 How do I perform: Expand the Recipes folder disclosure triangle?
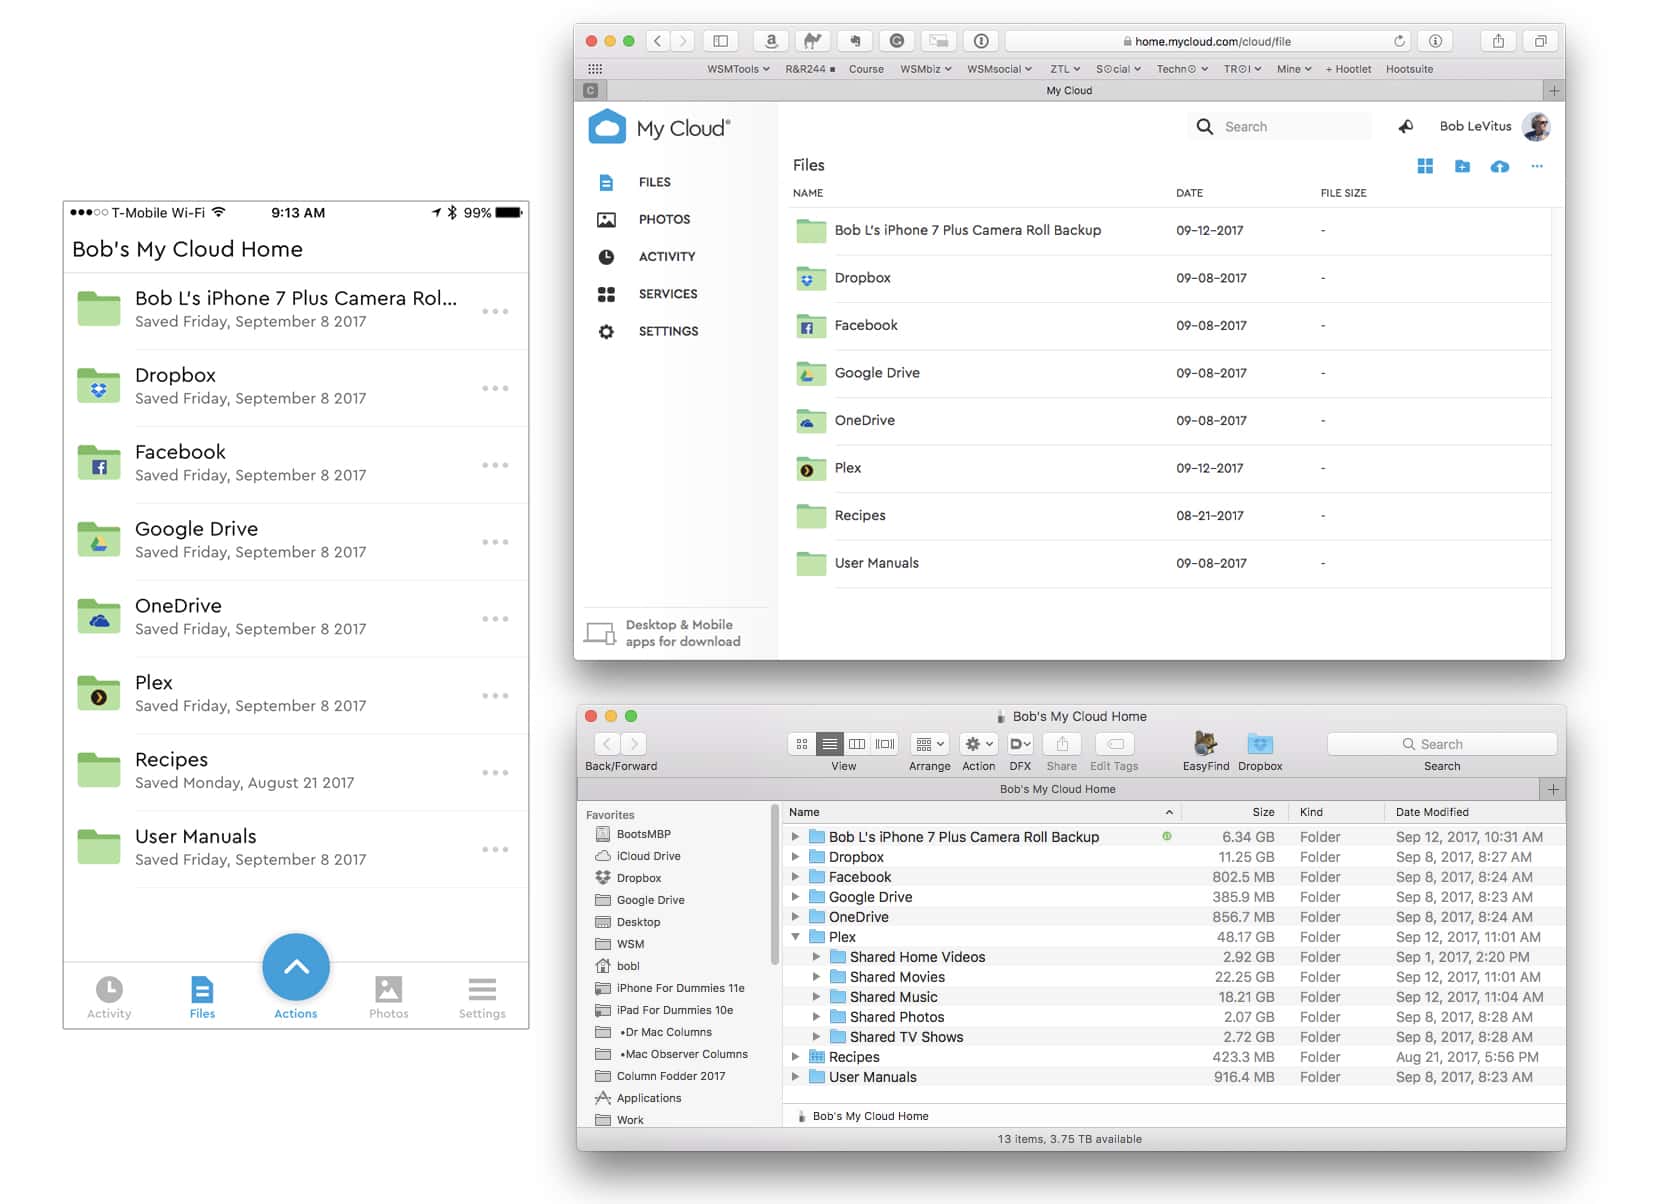click(795, 1056)
